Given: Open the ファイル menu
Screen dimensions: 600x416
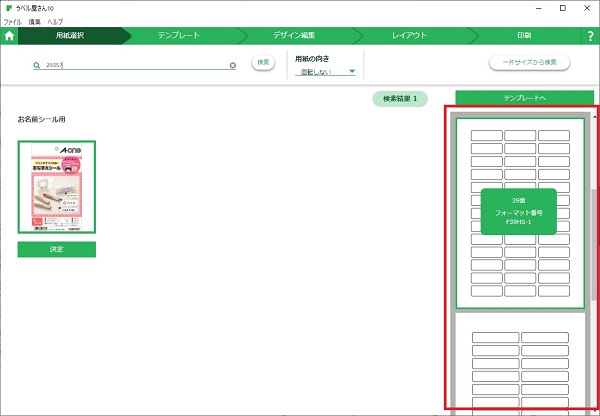Looking at the screenshot, I should coord(12,21).
